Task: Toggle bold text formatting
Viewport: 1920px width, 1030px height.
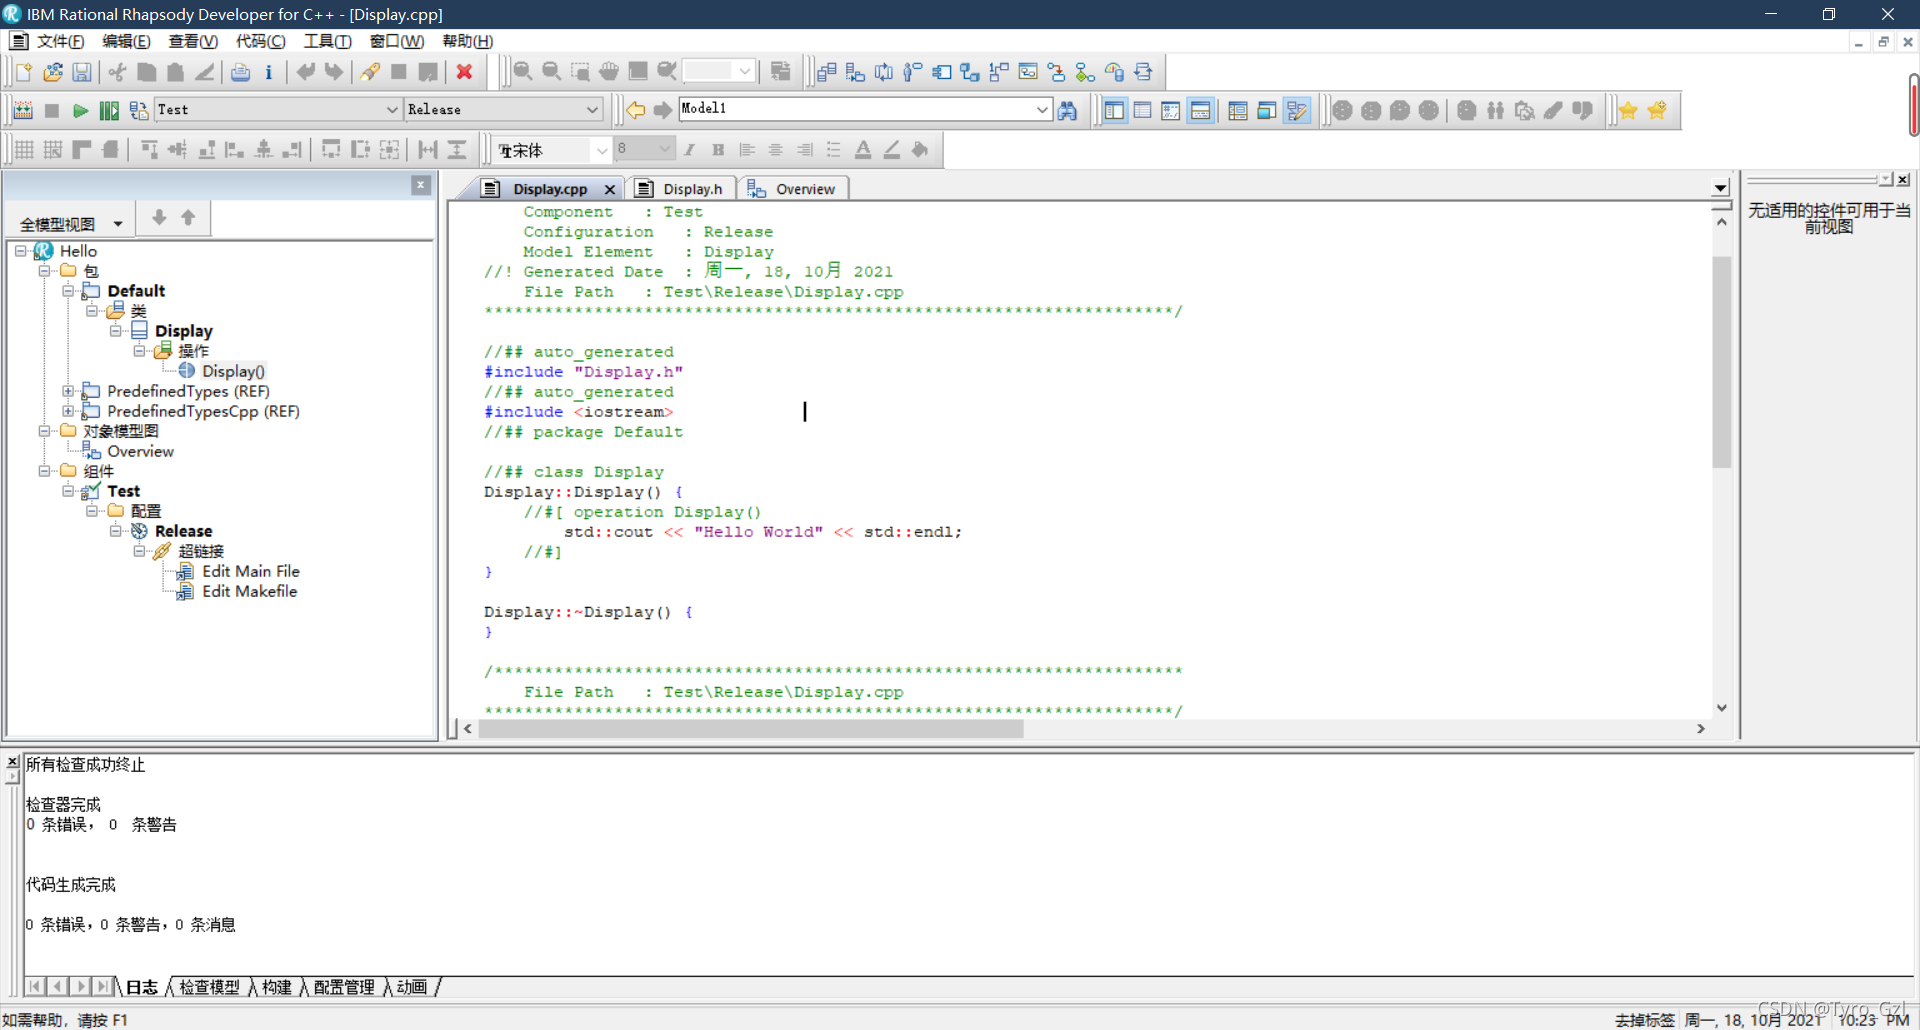Action: pyautogui.click(x=718, y=149)
